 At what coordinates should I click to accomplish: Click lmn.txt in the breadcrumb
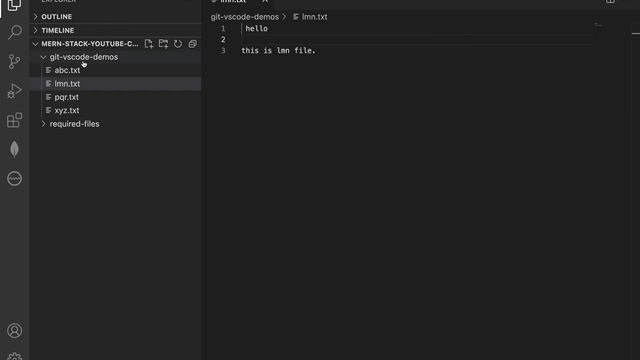[314, 17]
